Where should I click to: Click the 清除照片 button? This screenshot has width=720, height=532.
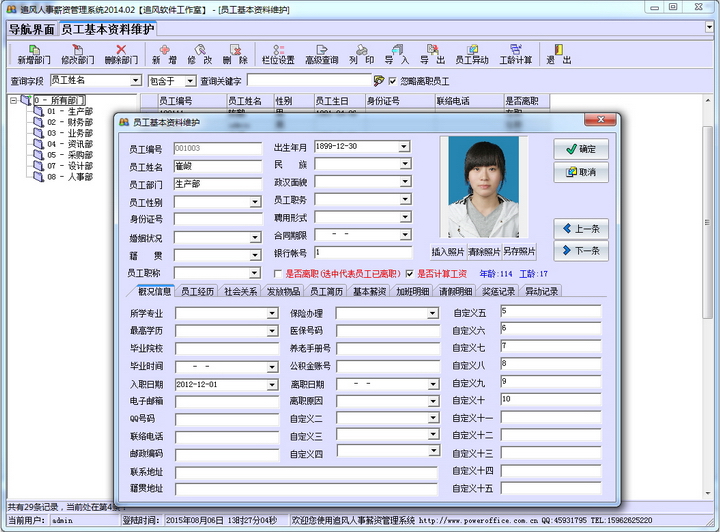tap(484, 252)
